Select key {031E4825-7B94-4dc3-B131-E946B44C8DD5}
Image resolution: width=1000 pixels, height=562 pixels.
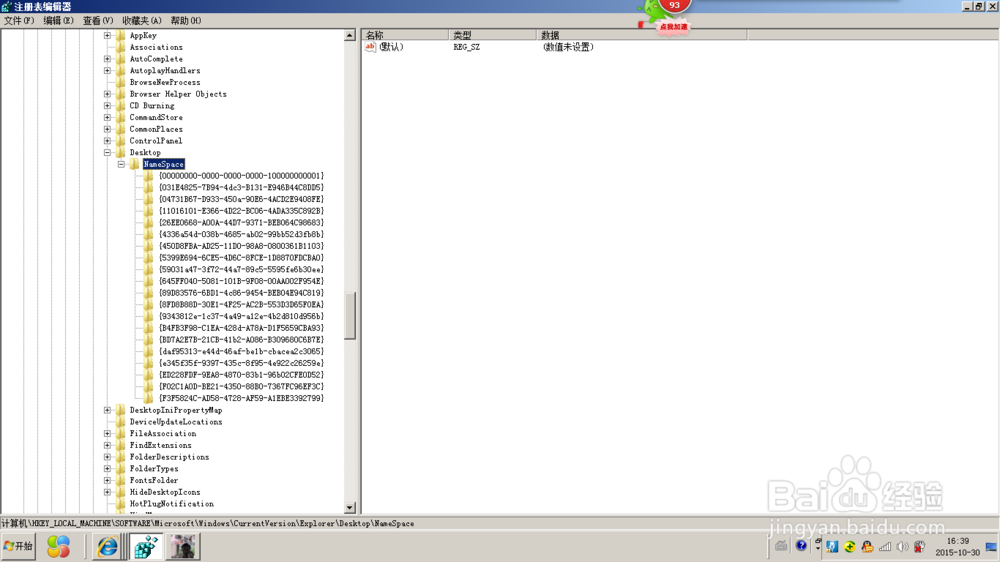point(242,188)
